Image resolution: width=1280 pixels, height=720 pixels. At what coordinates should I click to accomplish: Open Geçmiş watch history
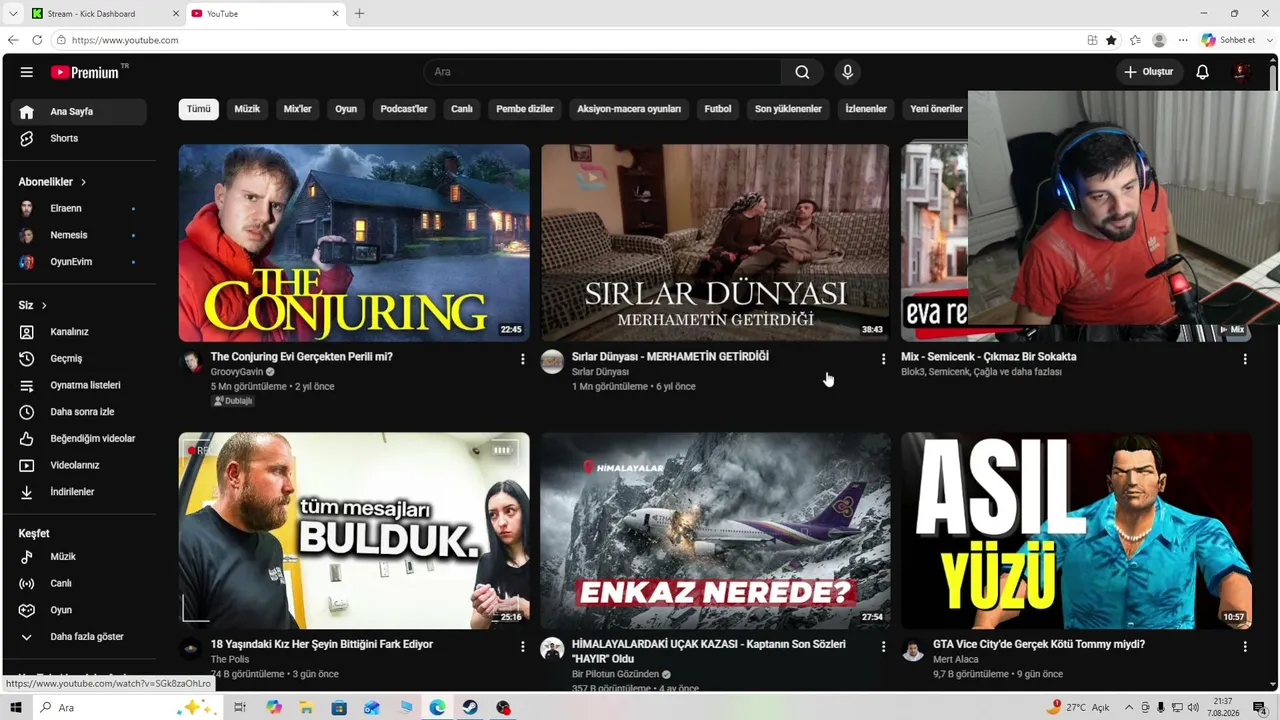(x=79, y=358)
